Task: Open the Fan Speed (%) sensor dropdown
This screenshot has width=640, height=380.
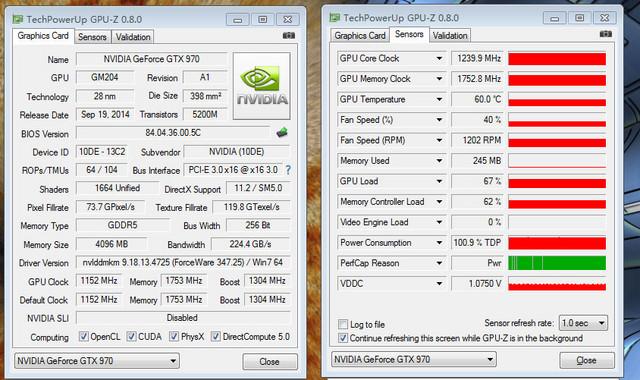Action: [x=439, y=120]
